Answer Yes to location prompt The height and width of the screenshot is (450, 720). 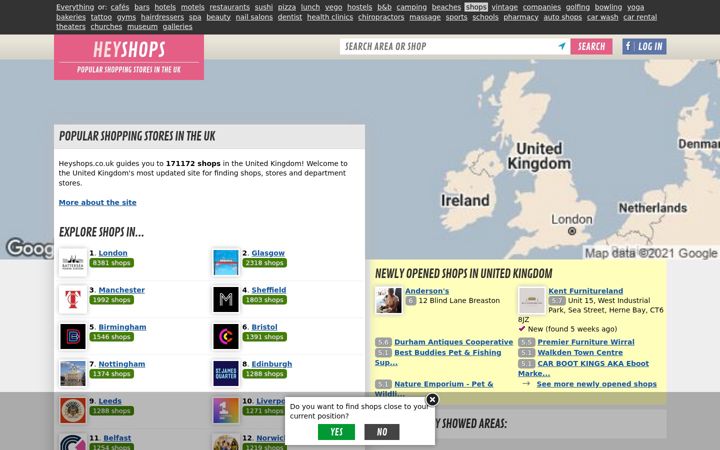pos(336,432)
